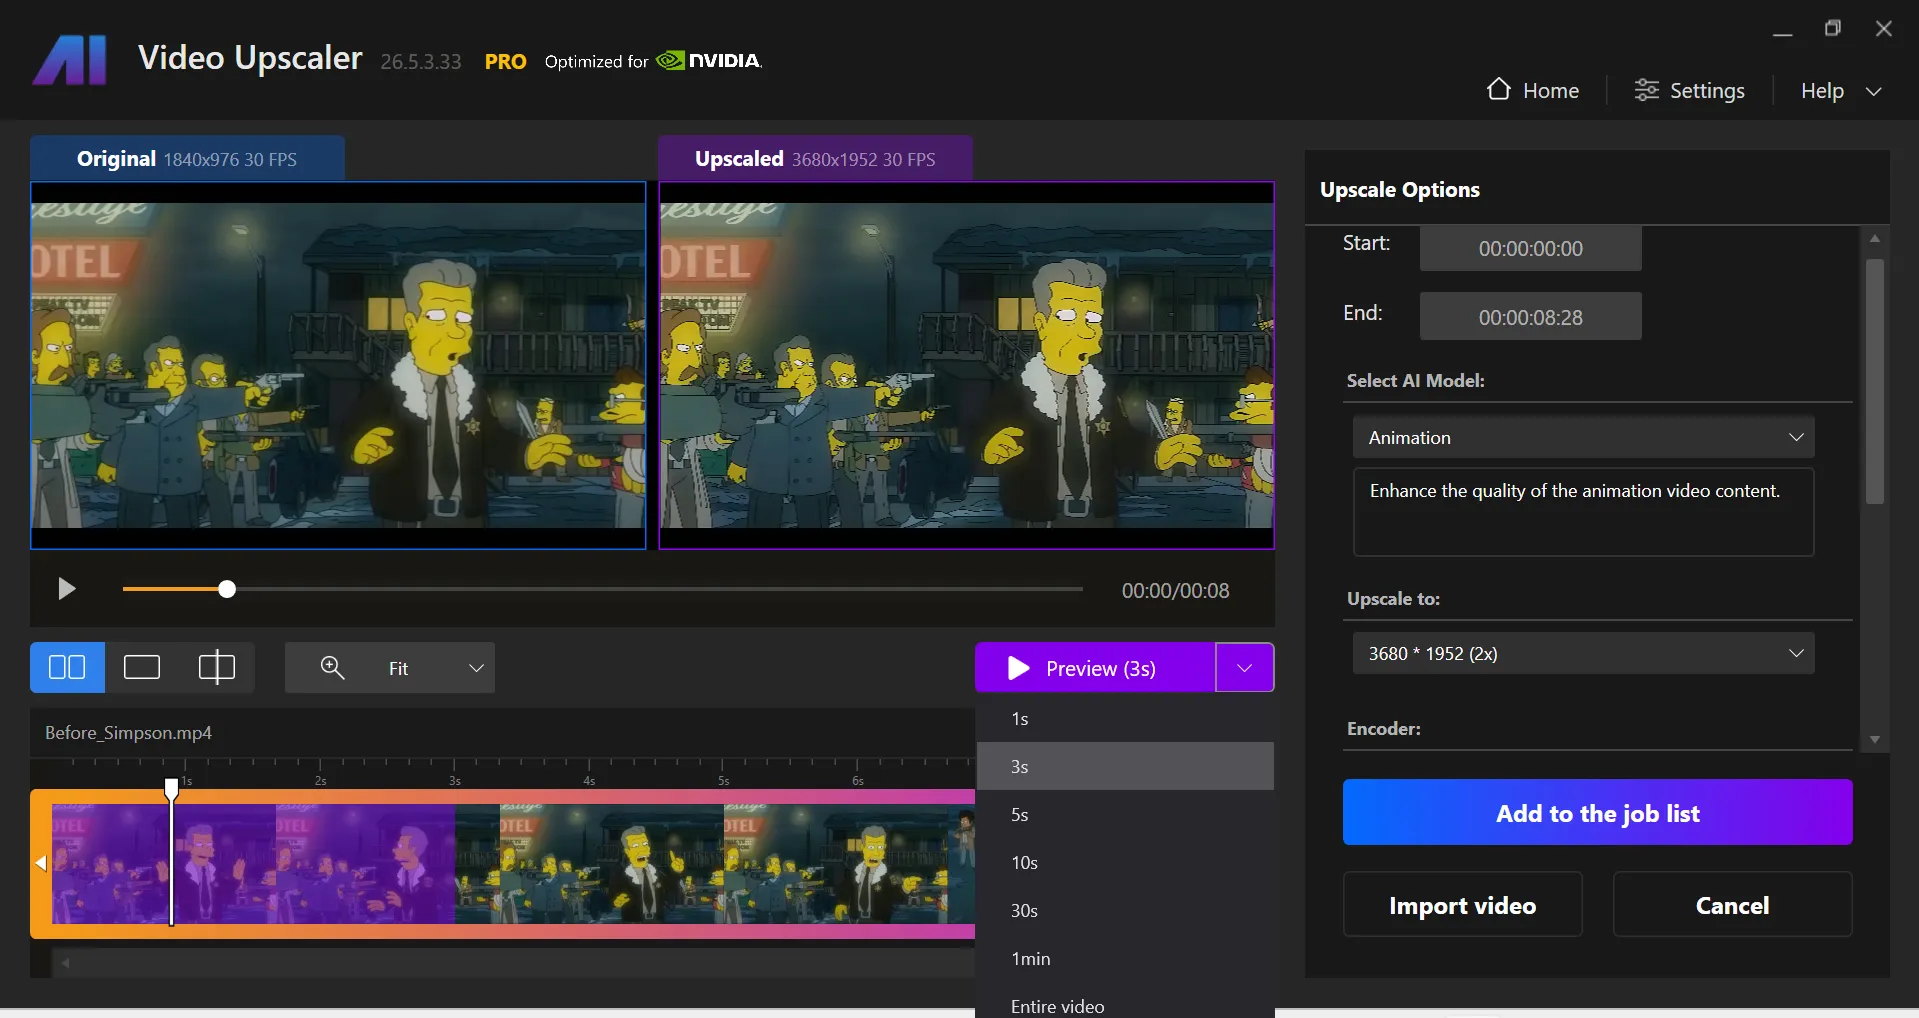Screen dimensions: 1919x1018
Task: Select the split-slider comparison icon
Action: [216, 667]
